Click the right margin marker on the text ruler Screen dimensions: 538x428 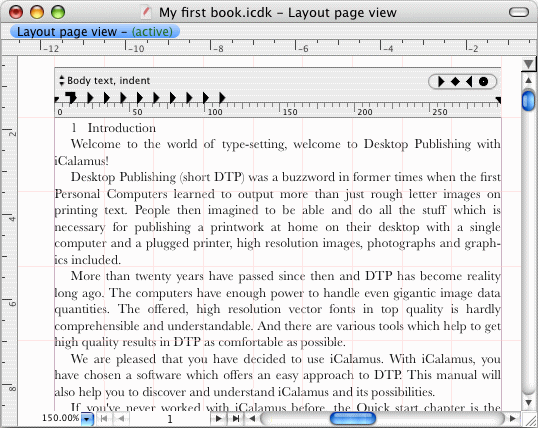[x=498, y=100]
